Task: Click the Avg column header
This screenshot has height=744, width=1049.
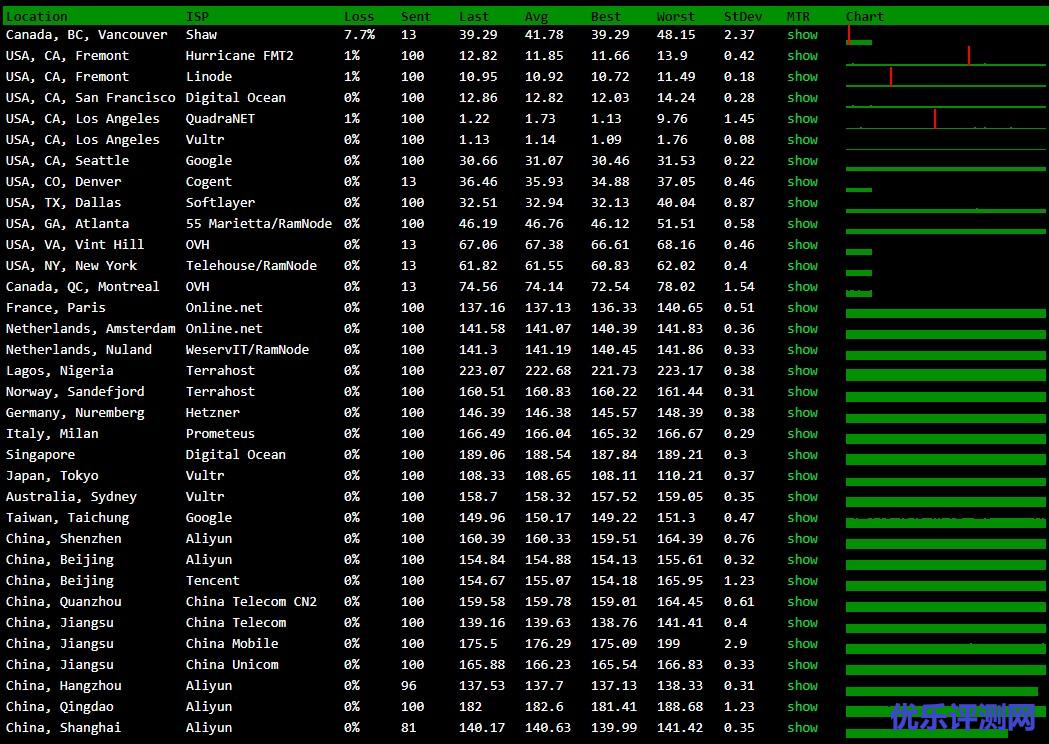Action: coord(537,17)
